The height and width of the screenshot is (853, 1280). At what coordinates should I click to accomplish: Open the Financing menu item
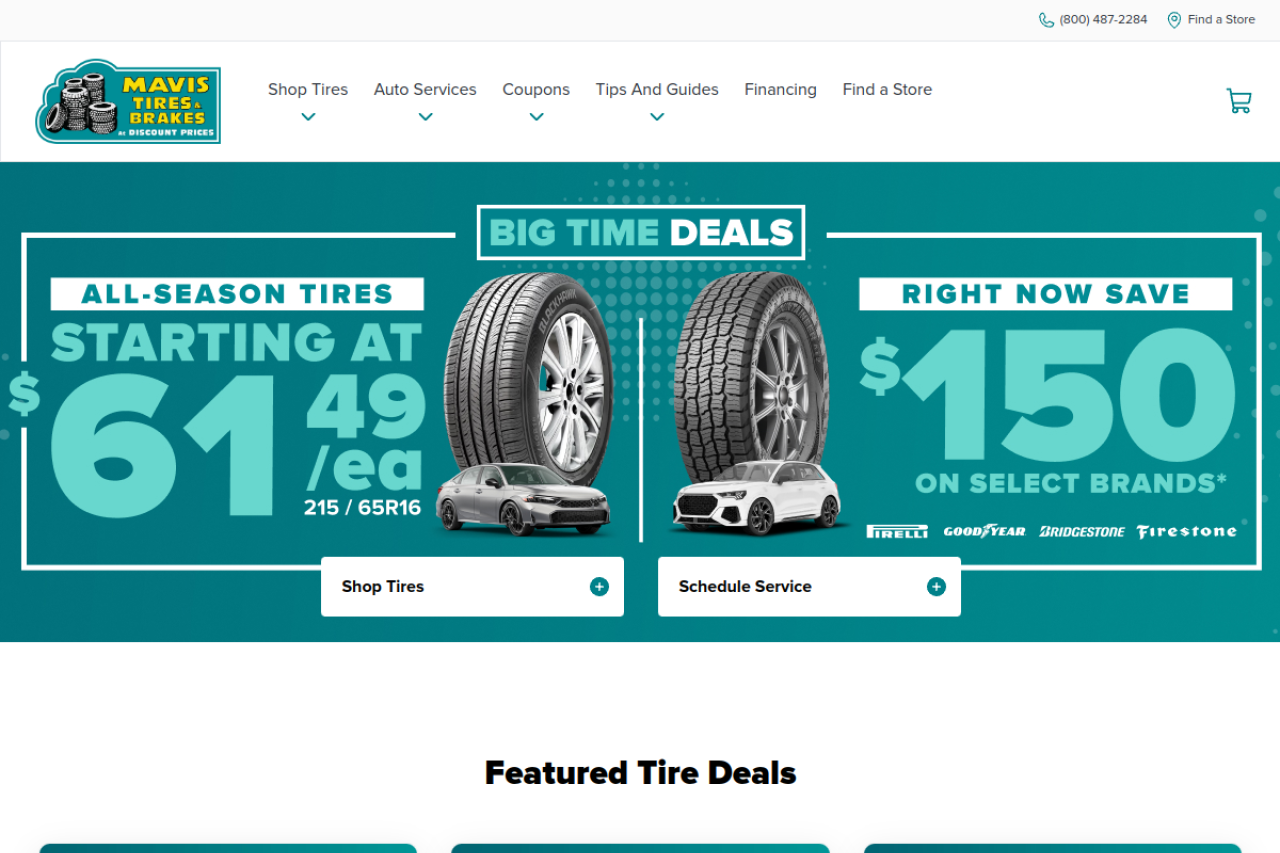[x=780, y=90]
